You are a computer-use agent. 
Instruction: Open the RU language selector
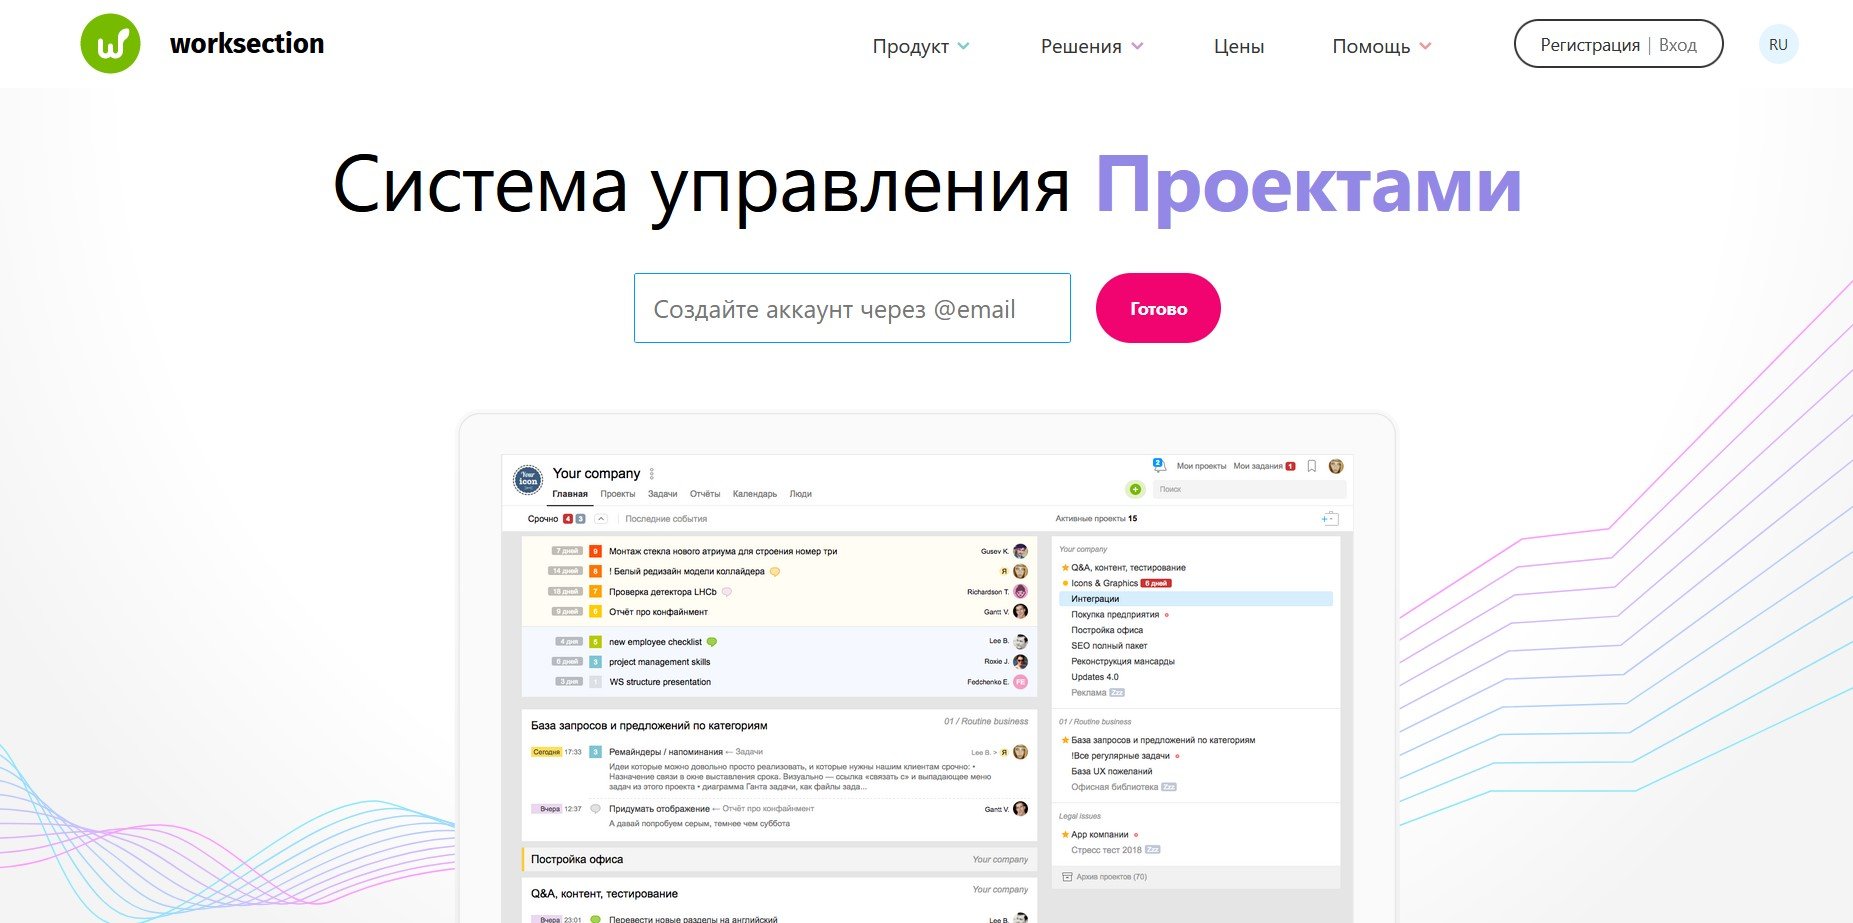point(1777,45)
